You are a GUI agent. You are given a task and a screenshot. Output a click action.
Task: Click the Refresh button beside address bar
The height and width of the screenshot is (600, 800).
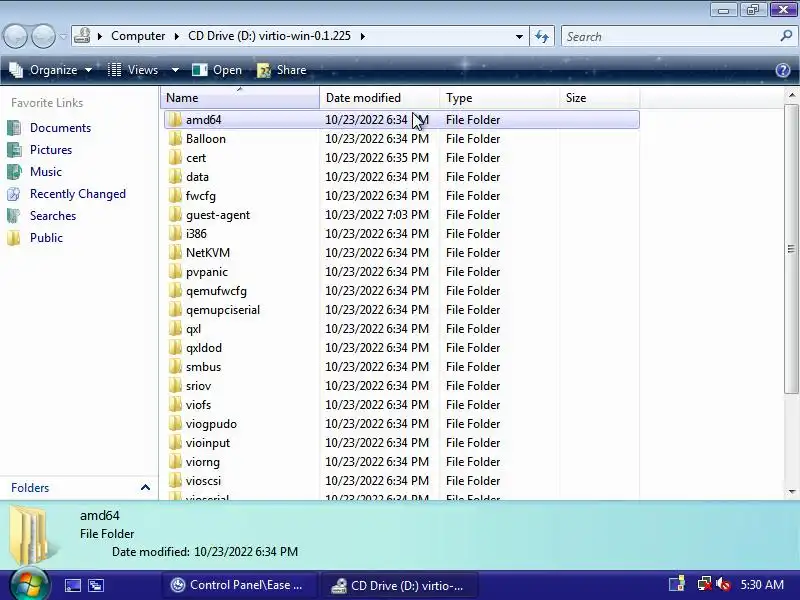click(542, 36)
